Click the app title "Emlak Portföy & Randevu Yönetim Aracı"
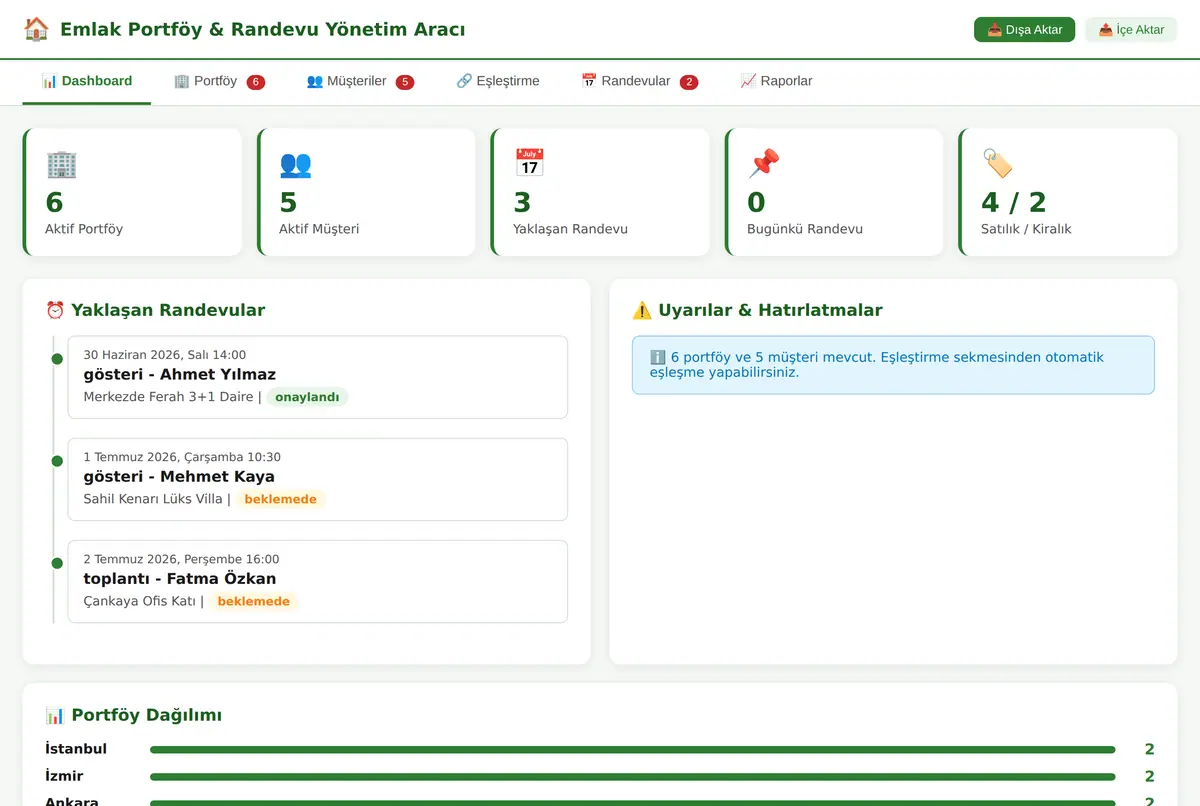The width and height of the screenshot is (1200, 806). coord(262,29)
